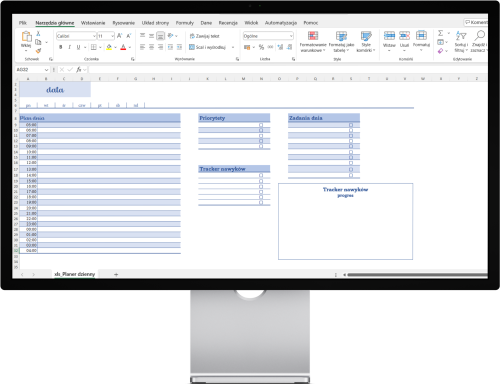Click the horizontal scrollbar at bottom

(x=417, y=275)
